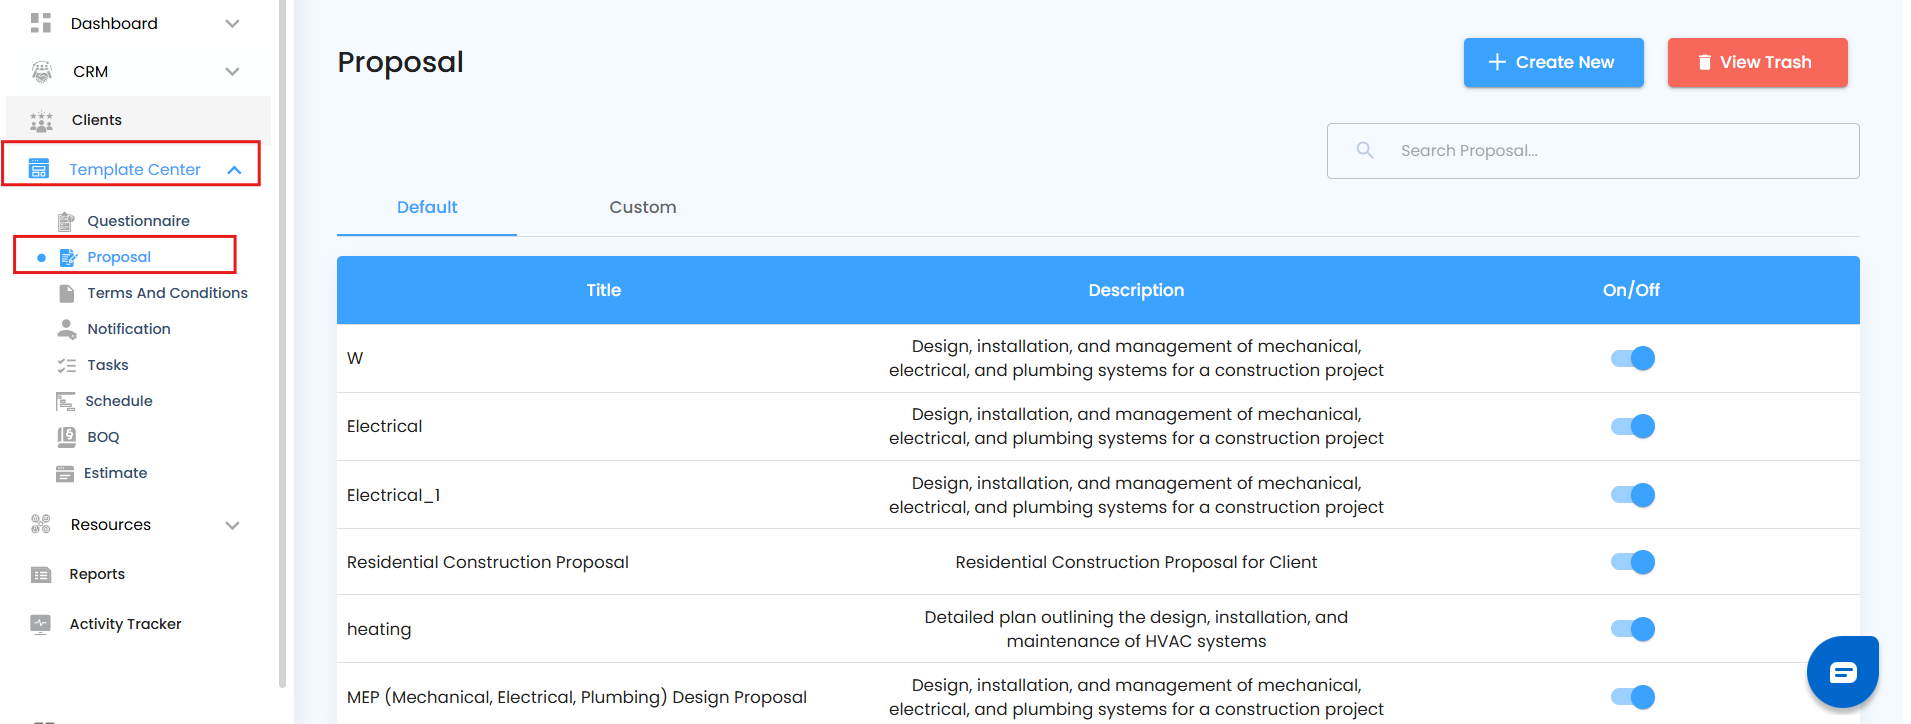Open the chat support widget
The height and width of the screenshot is (724, 1911).
pyautogui.click(x=1842, y=672)
